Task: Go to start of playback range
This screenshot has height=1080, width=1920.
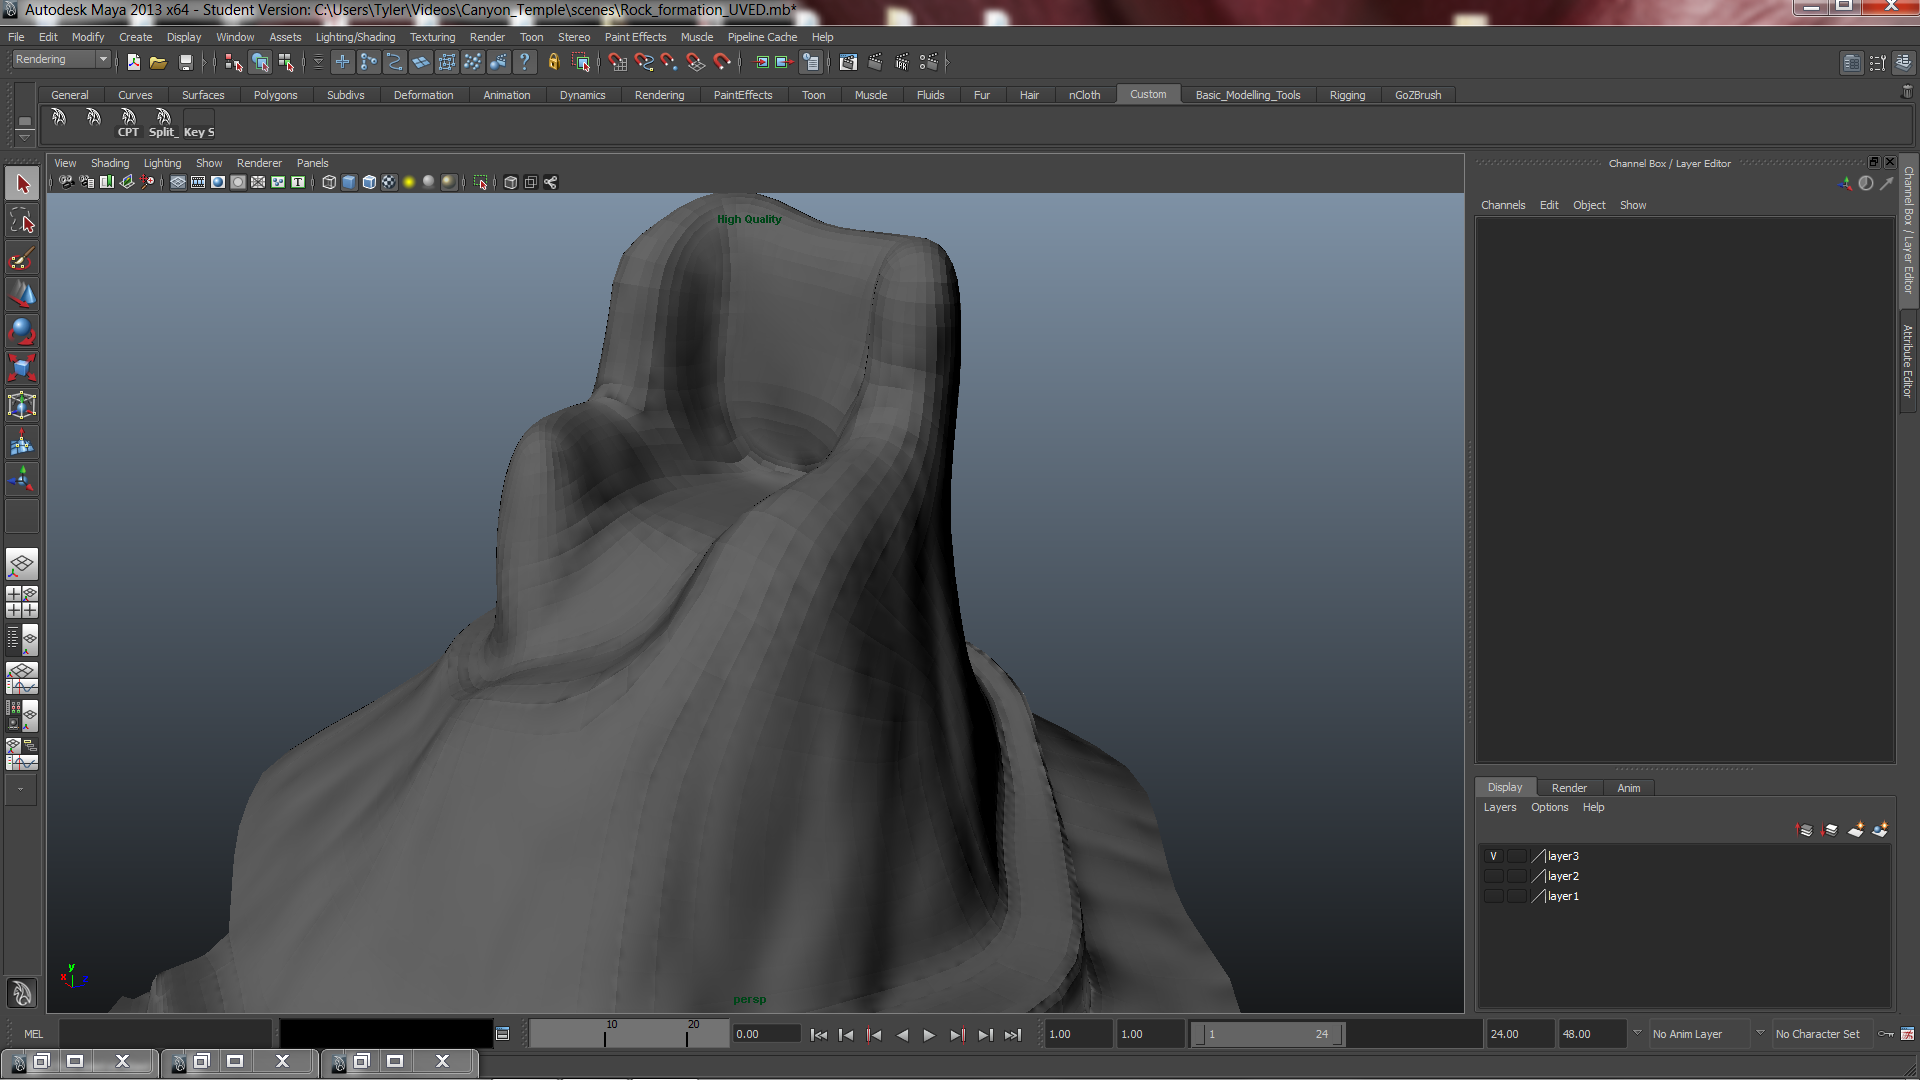Action: pyautogui.click(x=819, y=1035)
